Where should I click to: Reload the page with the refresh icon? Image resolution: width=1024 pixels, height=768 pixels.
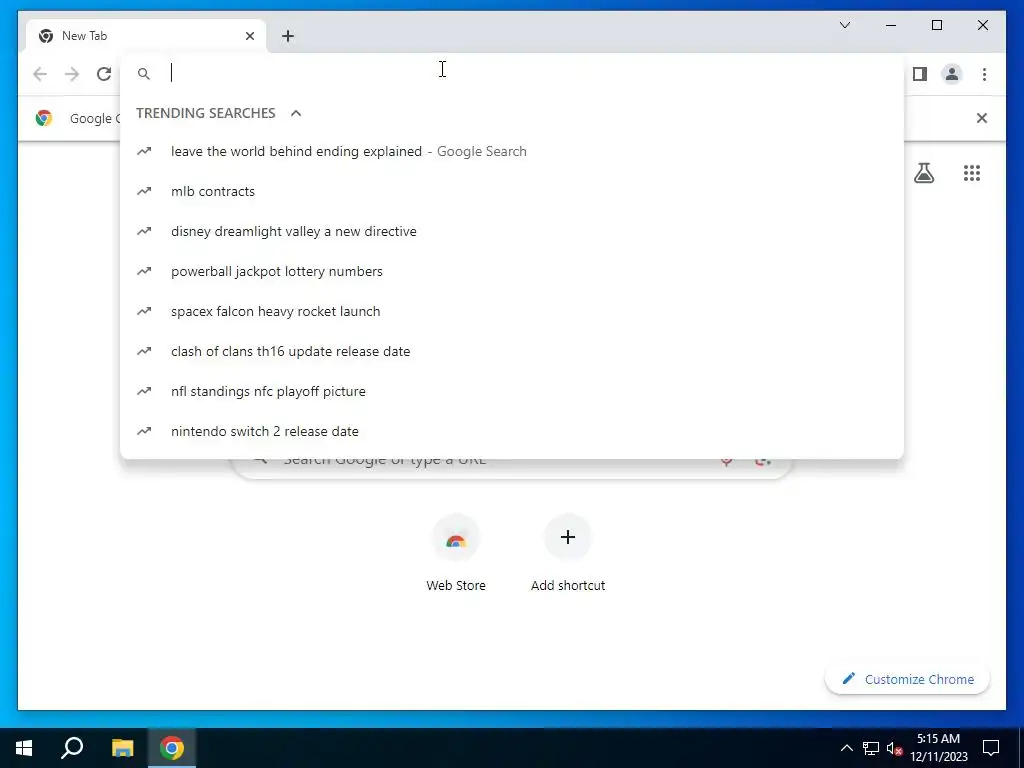pyautogui.click(x=104, y=74)
